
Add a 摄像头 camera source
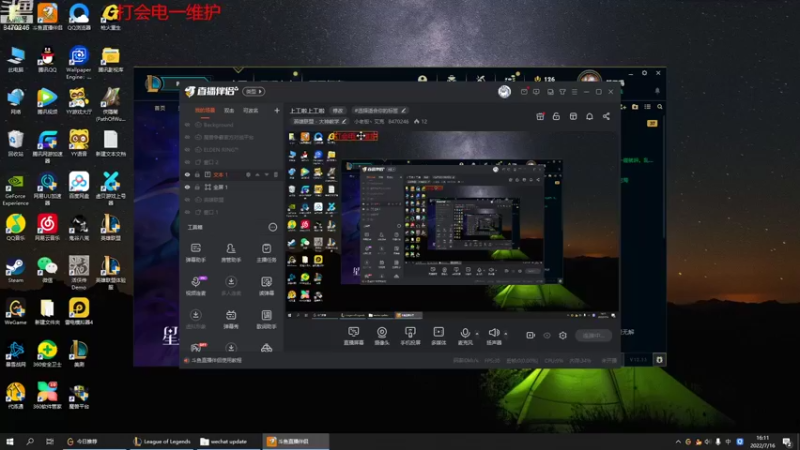pos(382,336)
